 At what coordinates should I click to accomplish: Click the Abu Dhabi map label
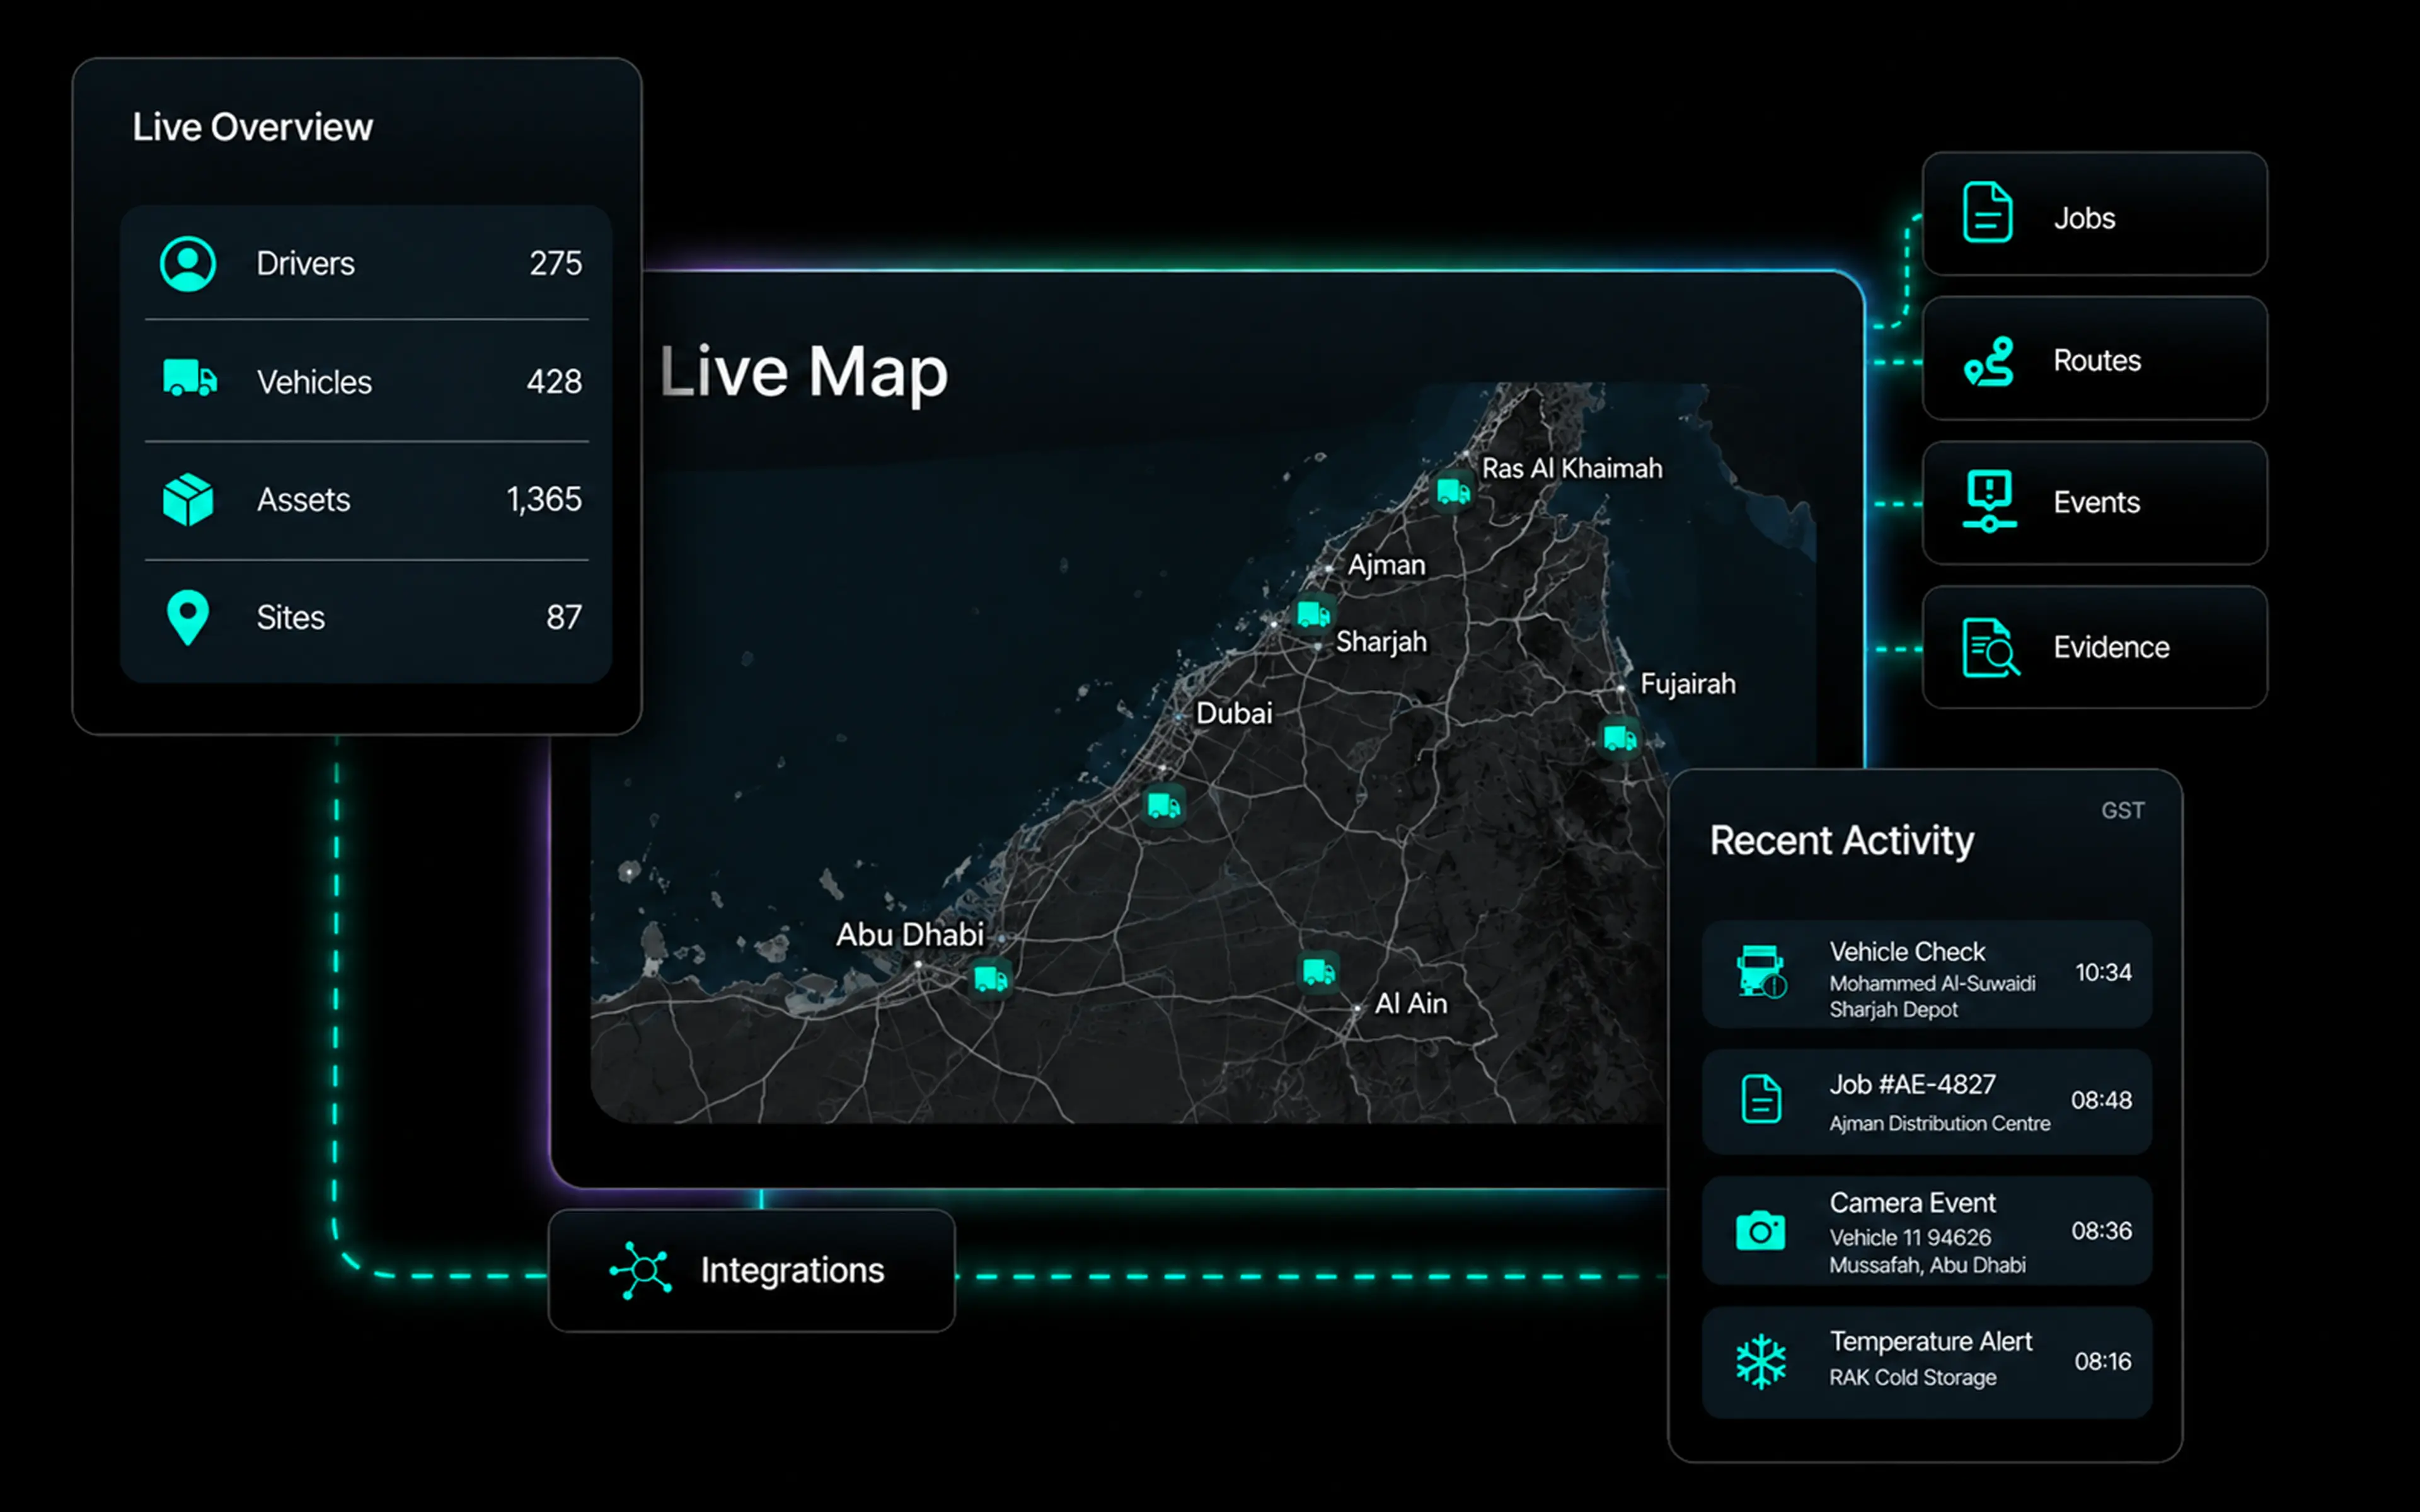tap(910, 935)
